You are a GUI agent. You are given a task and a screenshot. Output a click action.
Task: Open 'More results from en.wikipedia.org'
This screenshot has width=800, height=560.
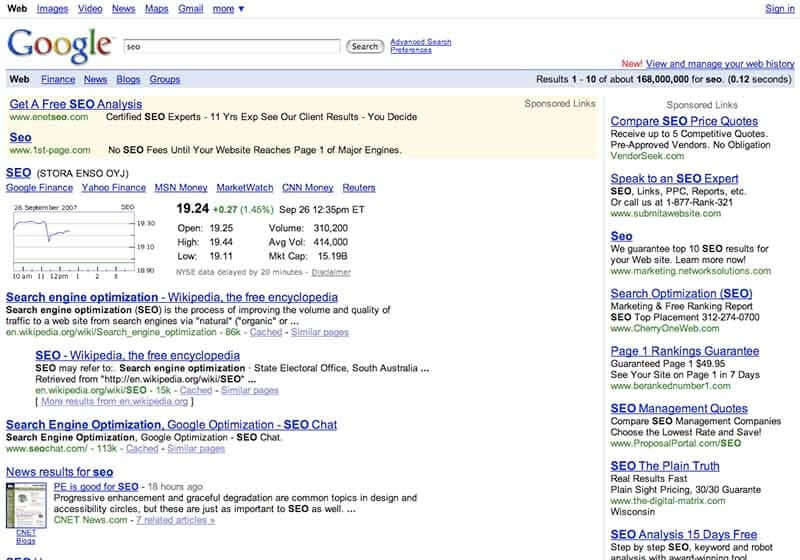(x=115, y=401)
